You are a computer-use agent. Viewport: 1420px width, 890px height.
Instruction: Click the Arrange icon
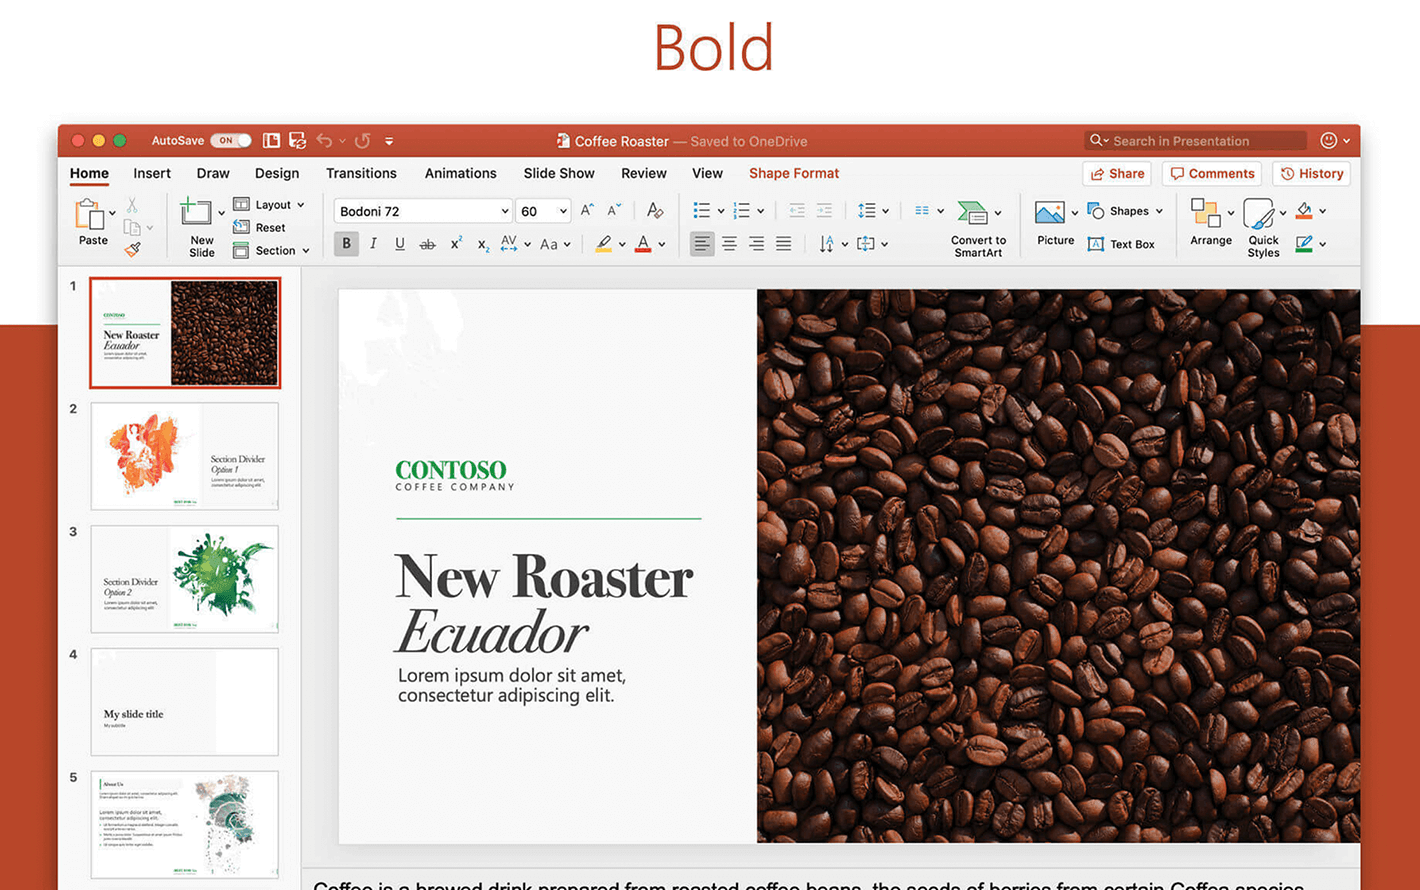tap(1205, 212)
